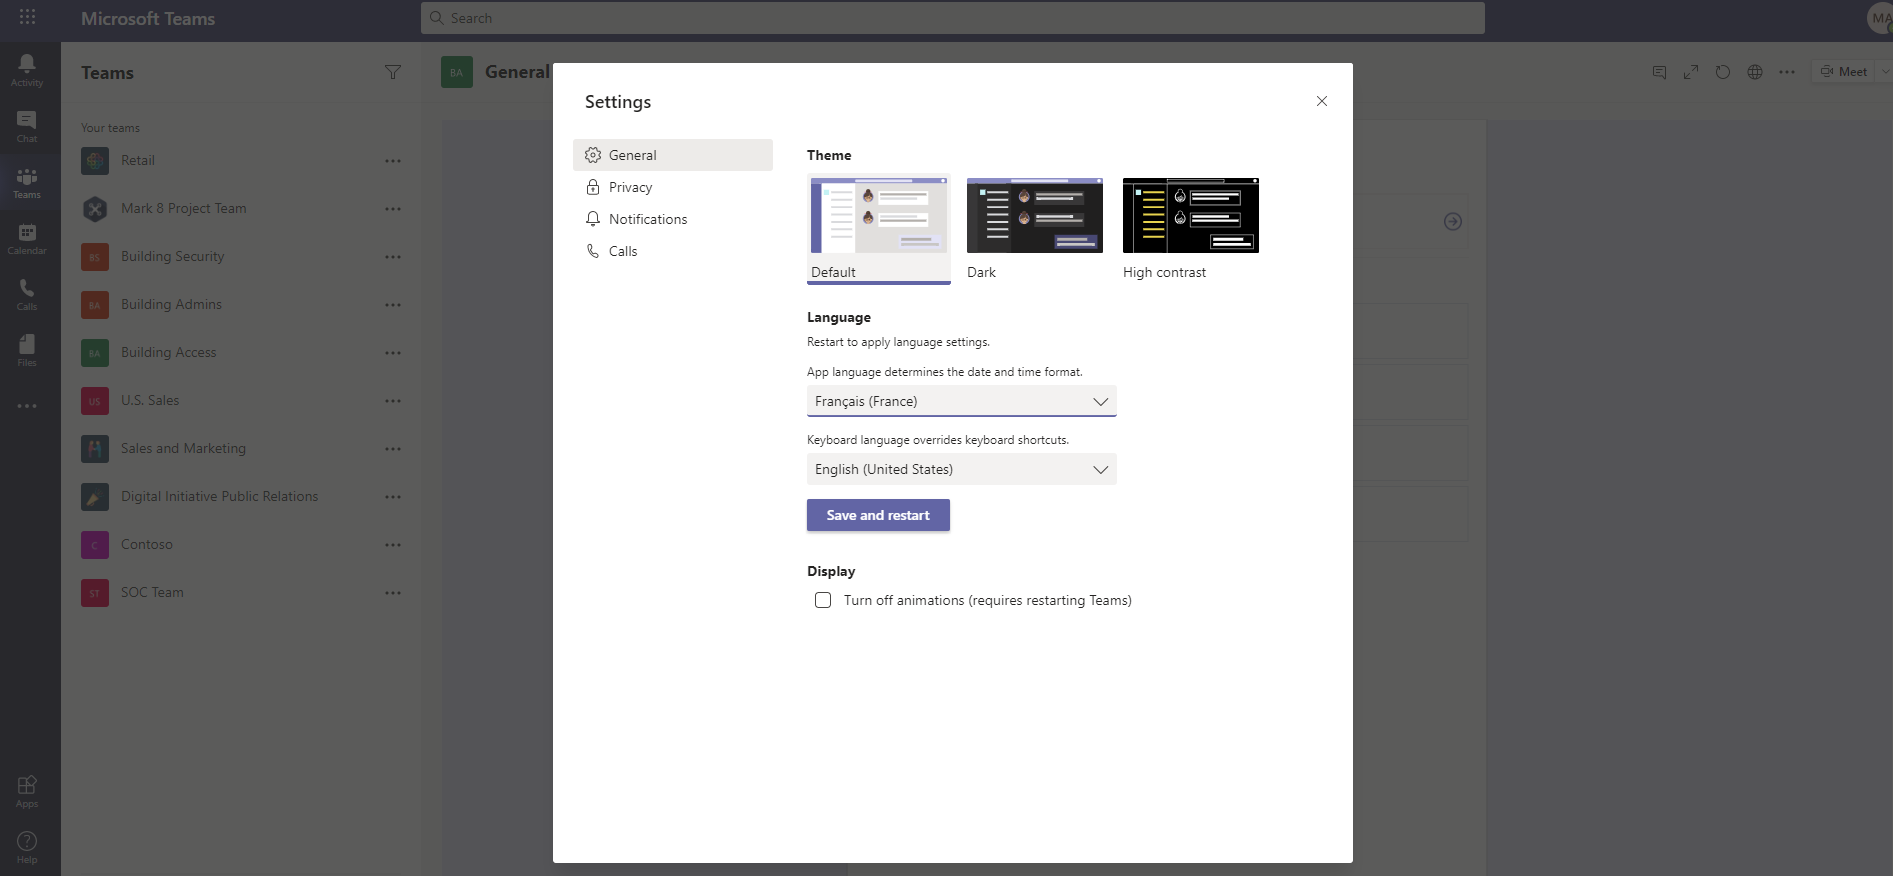Switch to General settings tab
Viewport: 1893px width, 876px height.
(673, 155)
